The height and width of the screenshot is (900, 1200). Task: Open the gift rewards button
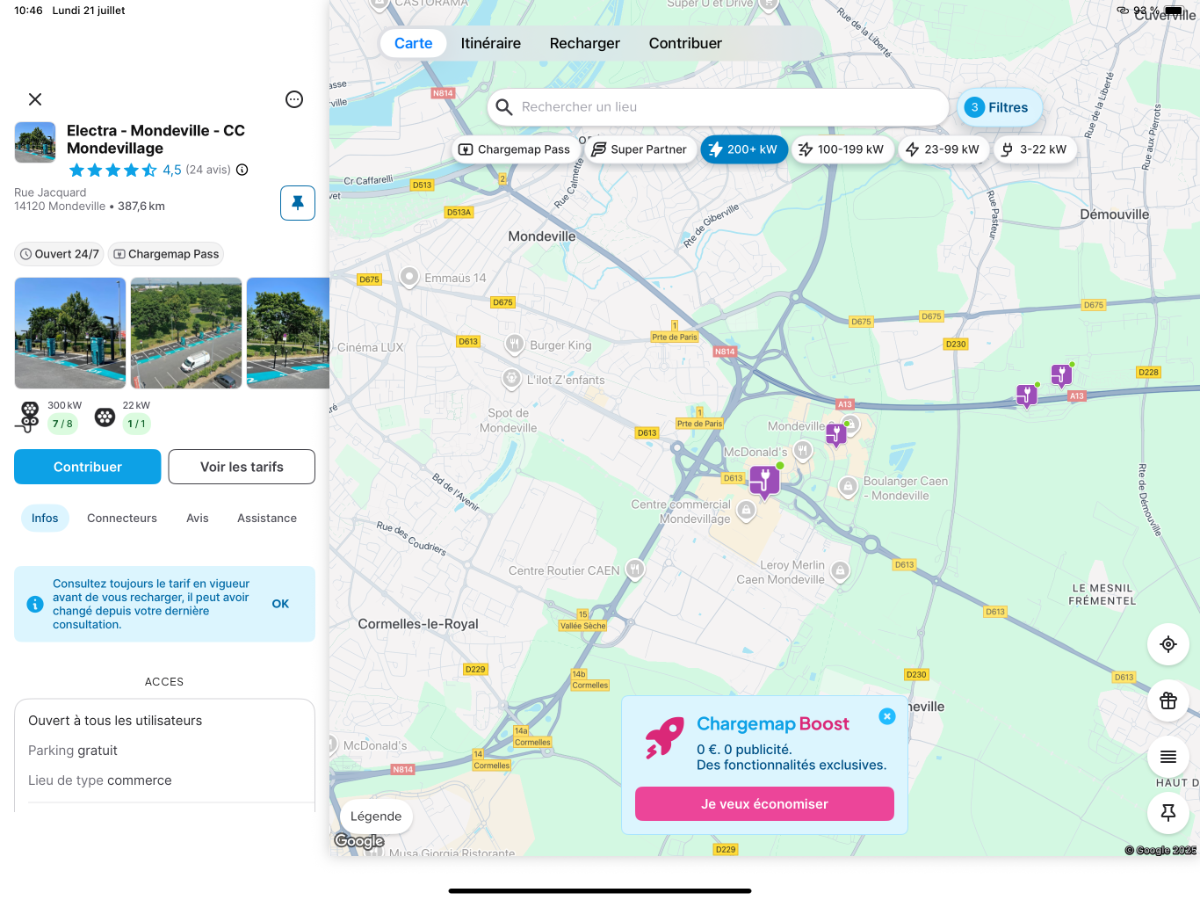click(x=1168, y=700)
